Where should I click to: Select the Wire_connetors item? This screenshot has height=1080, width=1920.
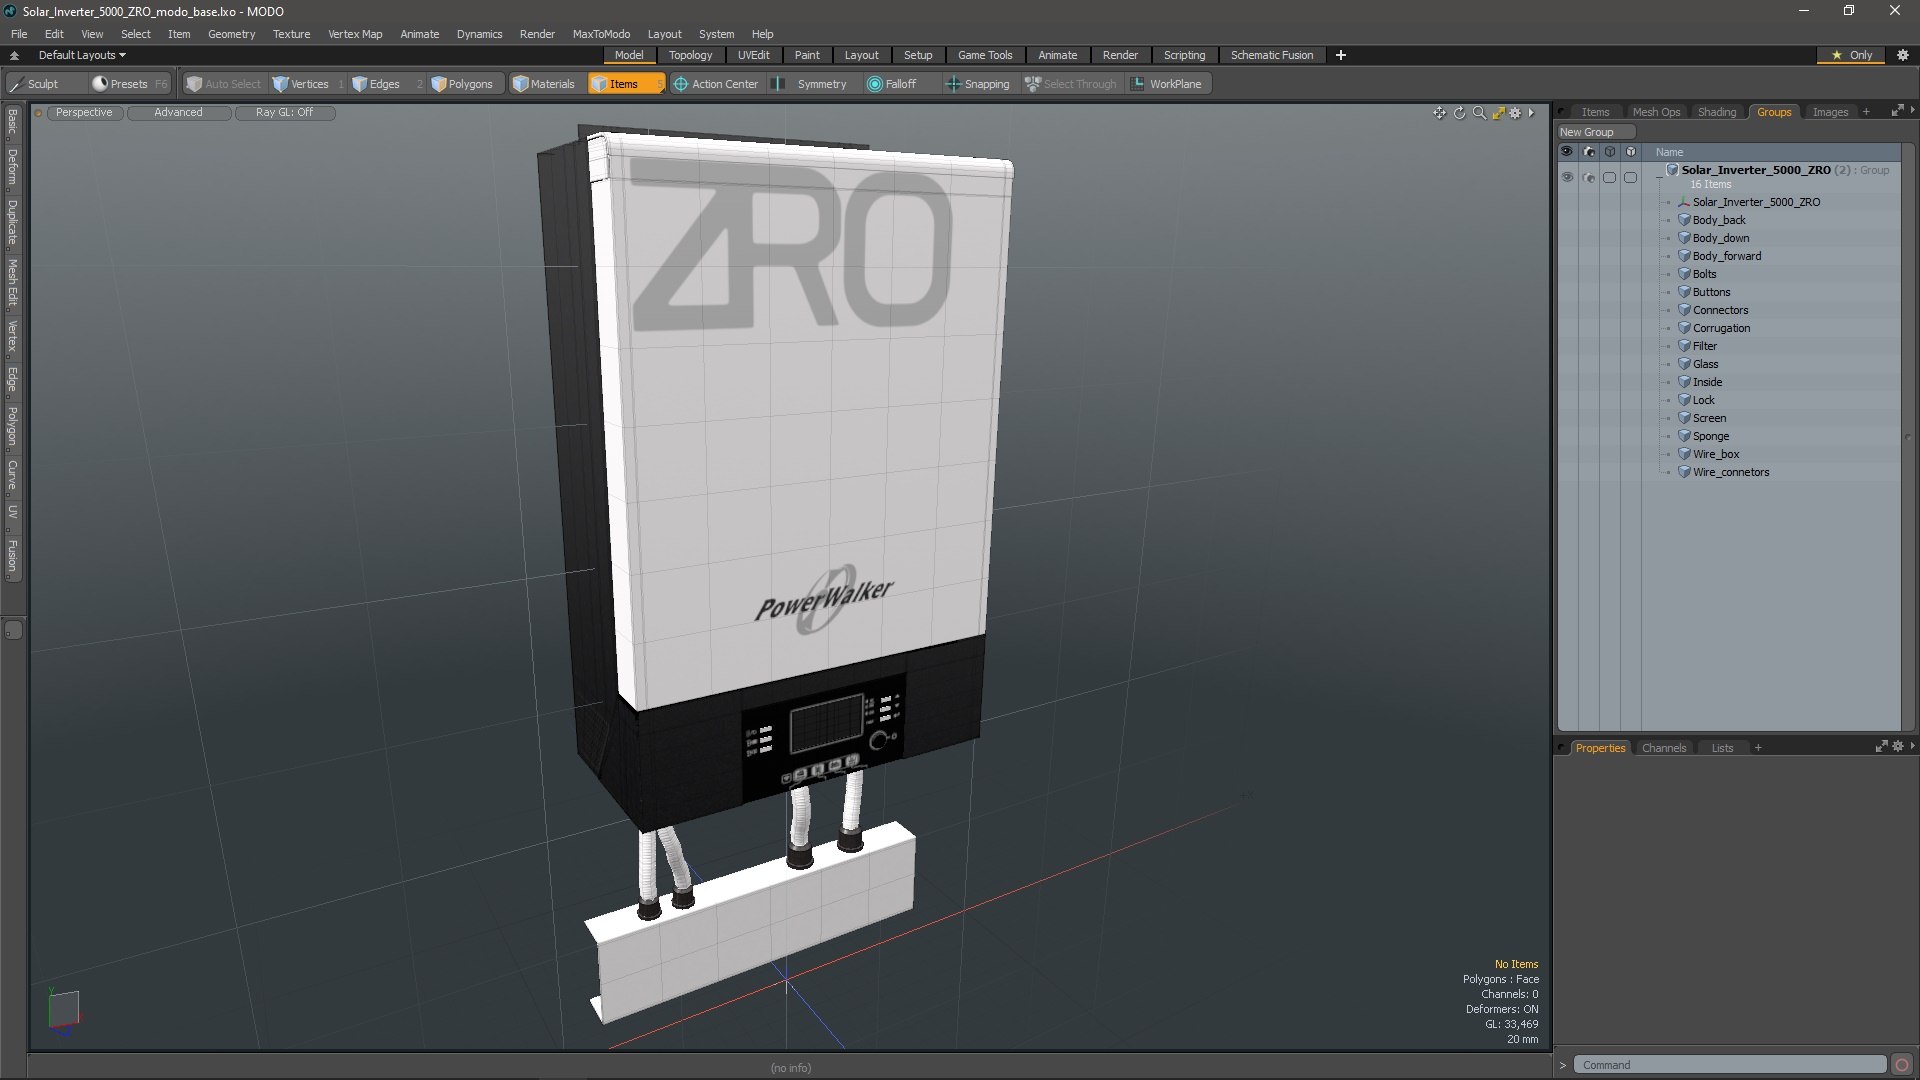(1730, 472)
